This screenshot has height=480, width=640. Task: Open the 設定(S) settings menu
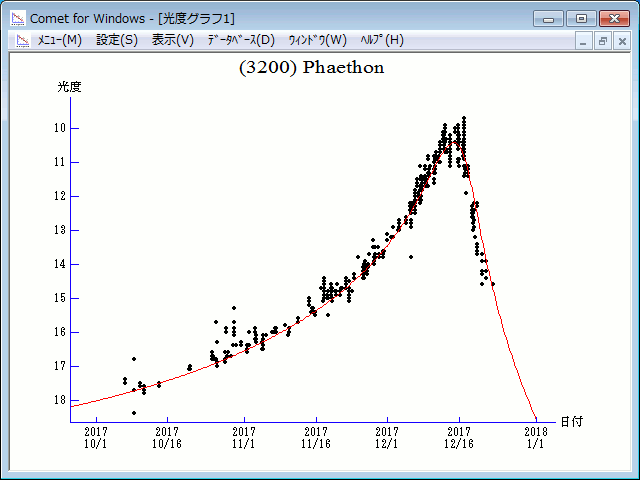pos(117,40)
